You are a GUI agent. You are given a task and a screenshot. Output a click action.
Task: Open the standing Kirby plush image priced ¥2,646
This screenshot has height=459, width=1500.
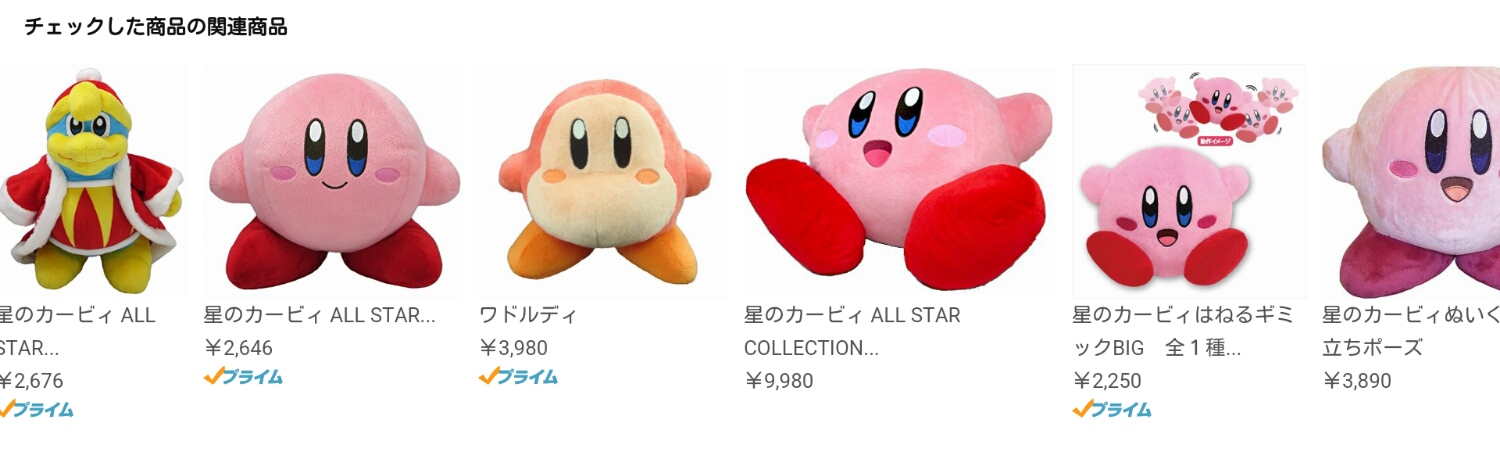pyautogui.click(x=333, y=181)
